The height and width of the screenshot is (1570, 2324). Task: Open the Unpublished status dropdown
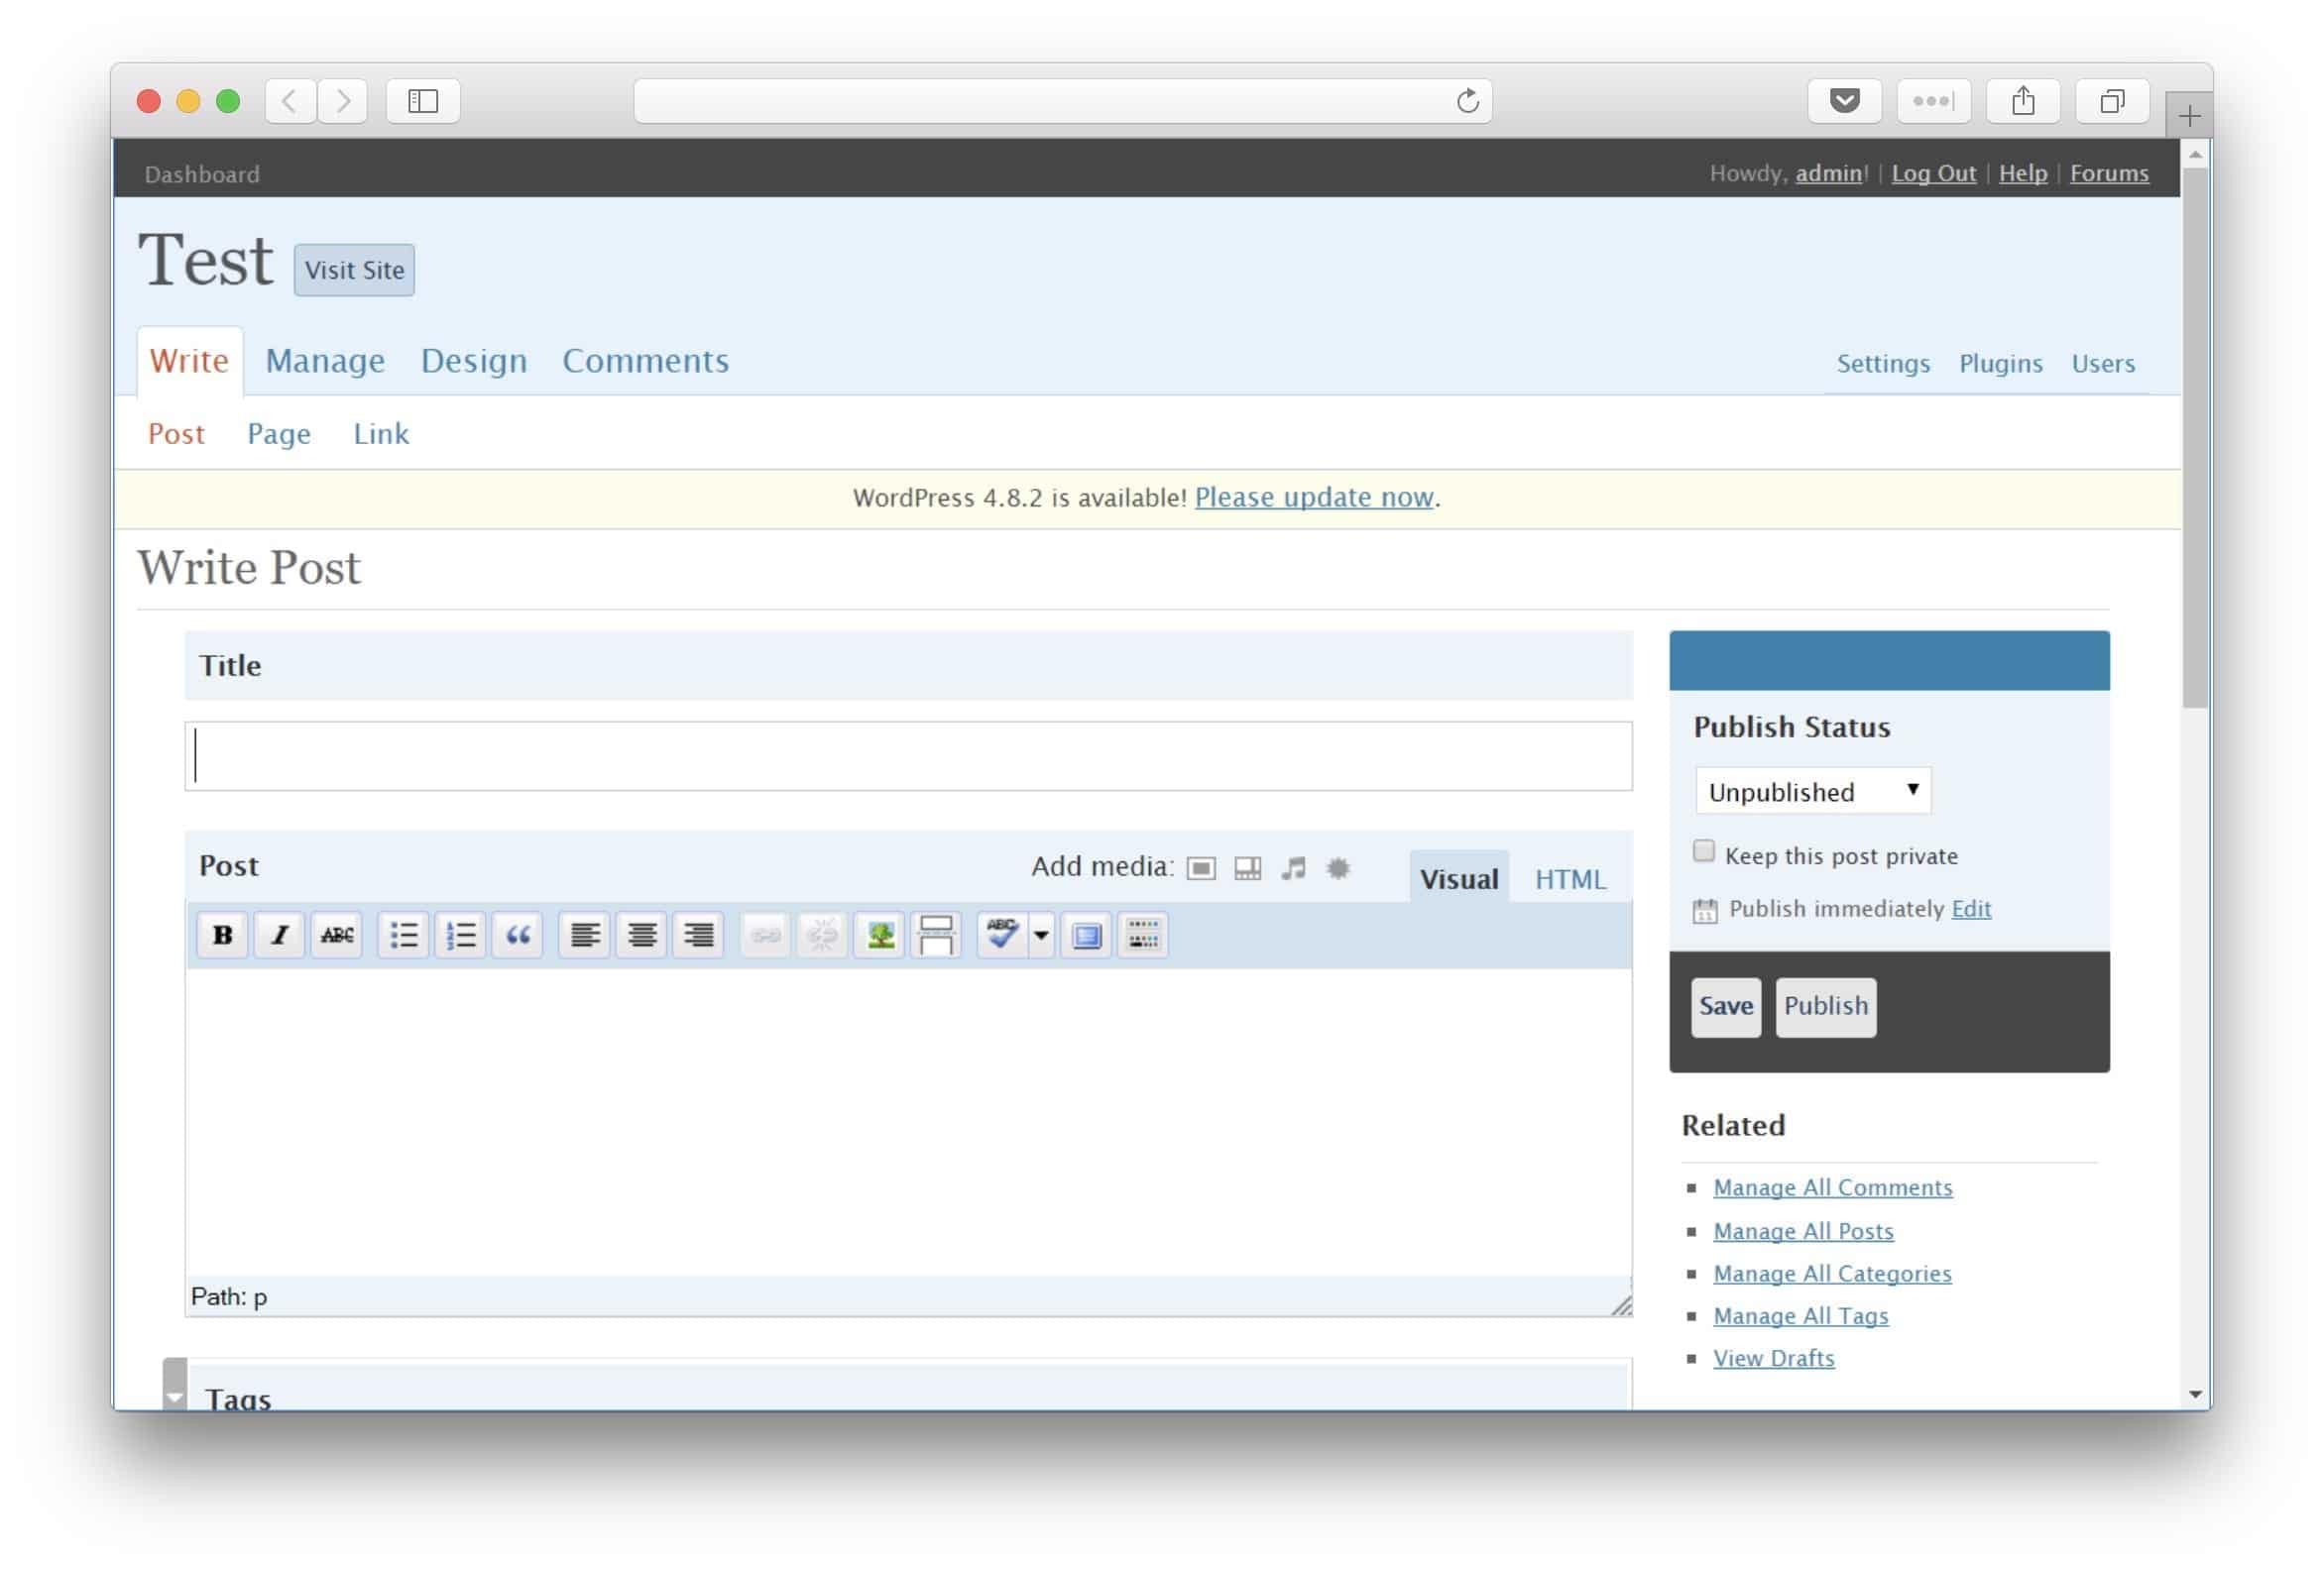pos(1812,791)
